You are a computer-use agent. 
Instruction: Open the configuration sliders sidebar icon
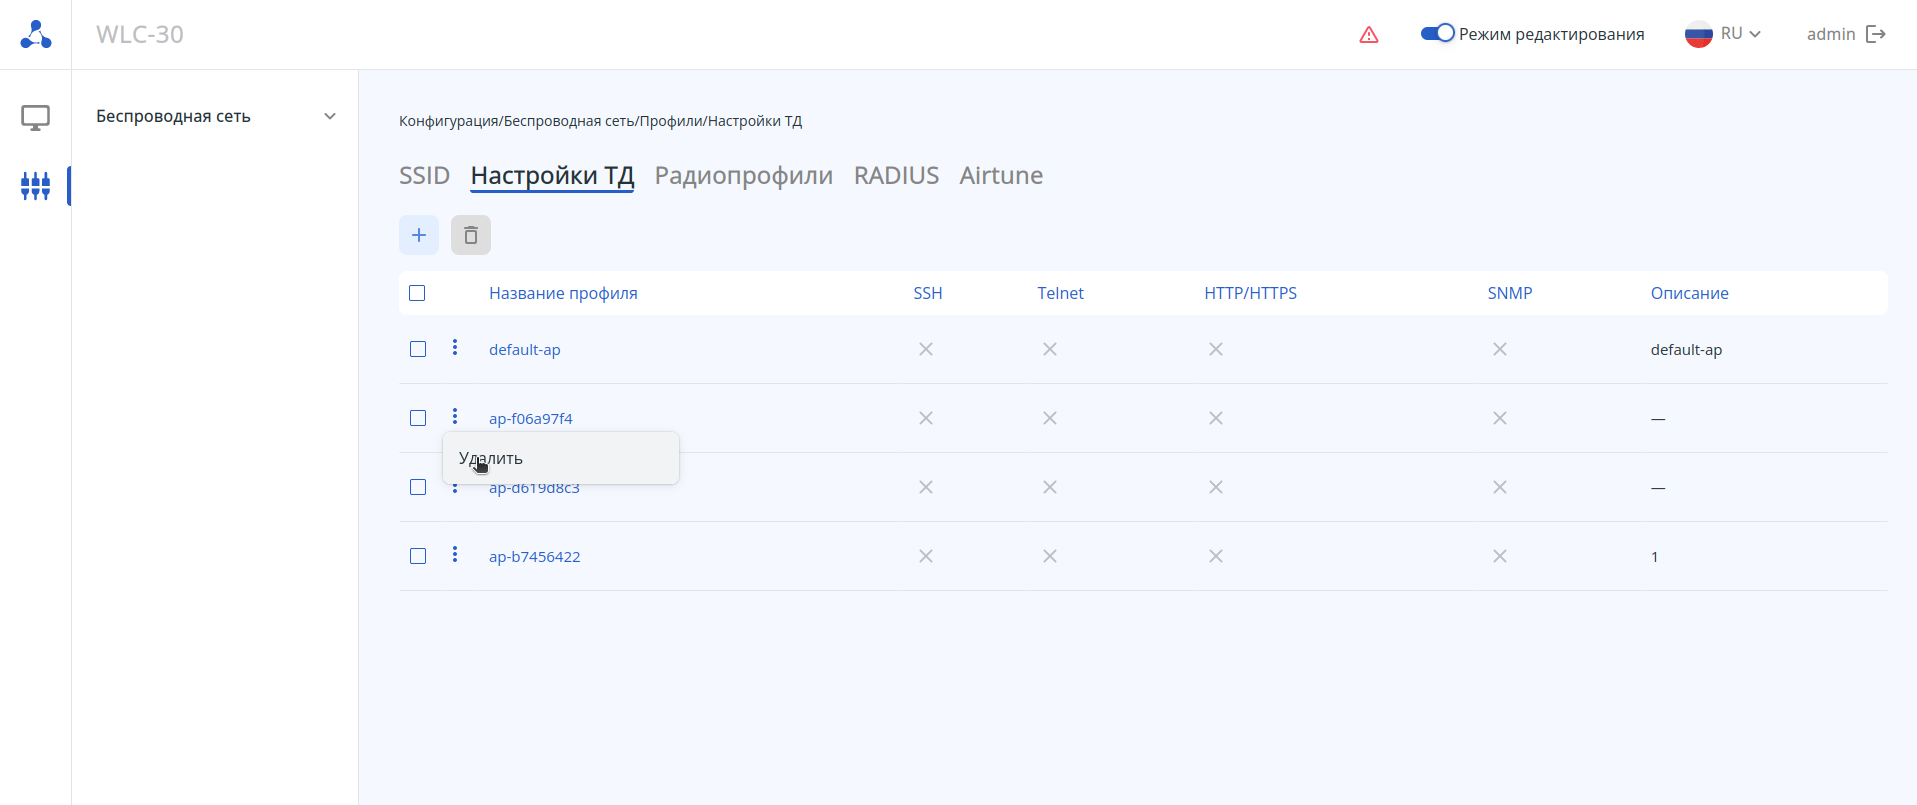[36, 186]
